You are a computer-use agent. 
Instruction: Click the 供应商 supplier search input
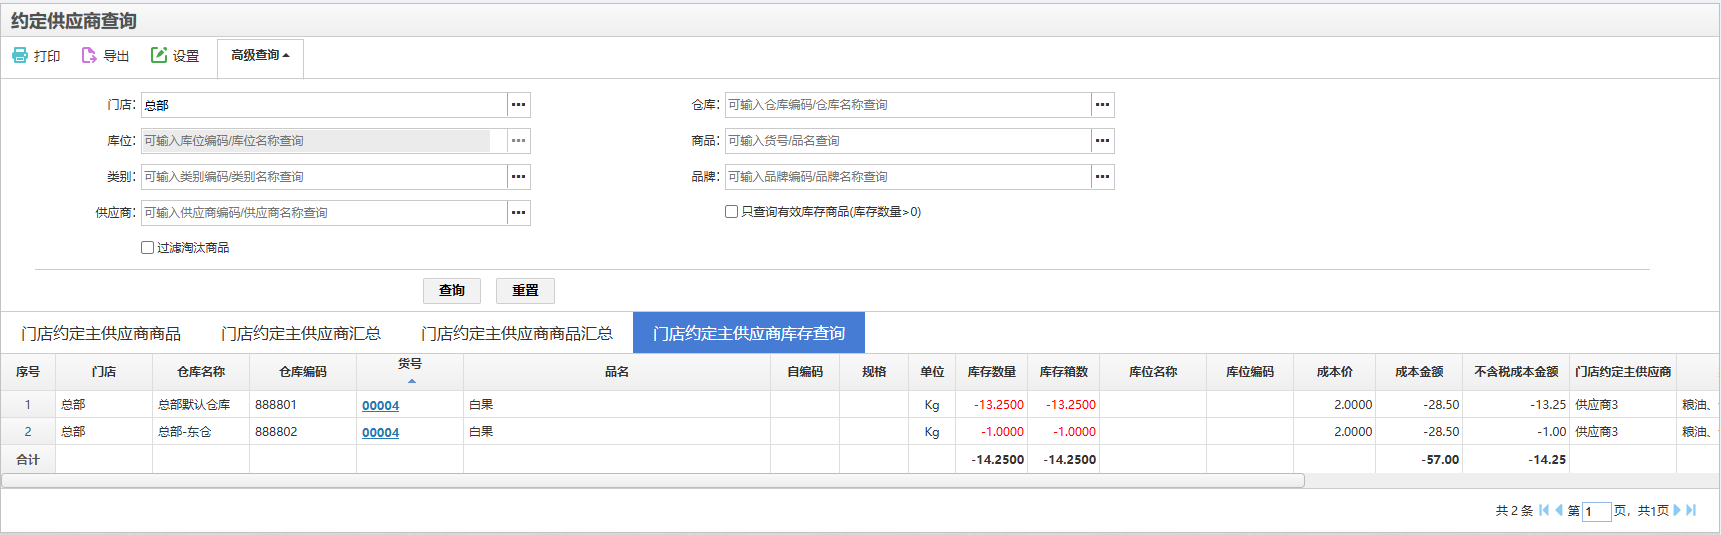point(324,213)
